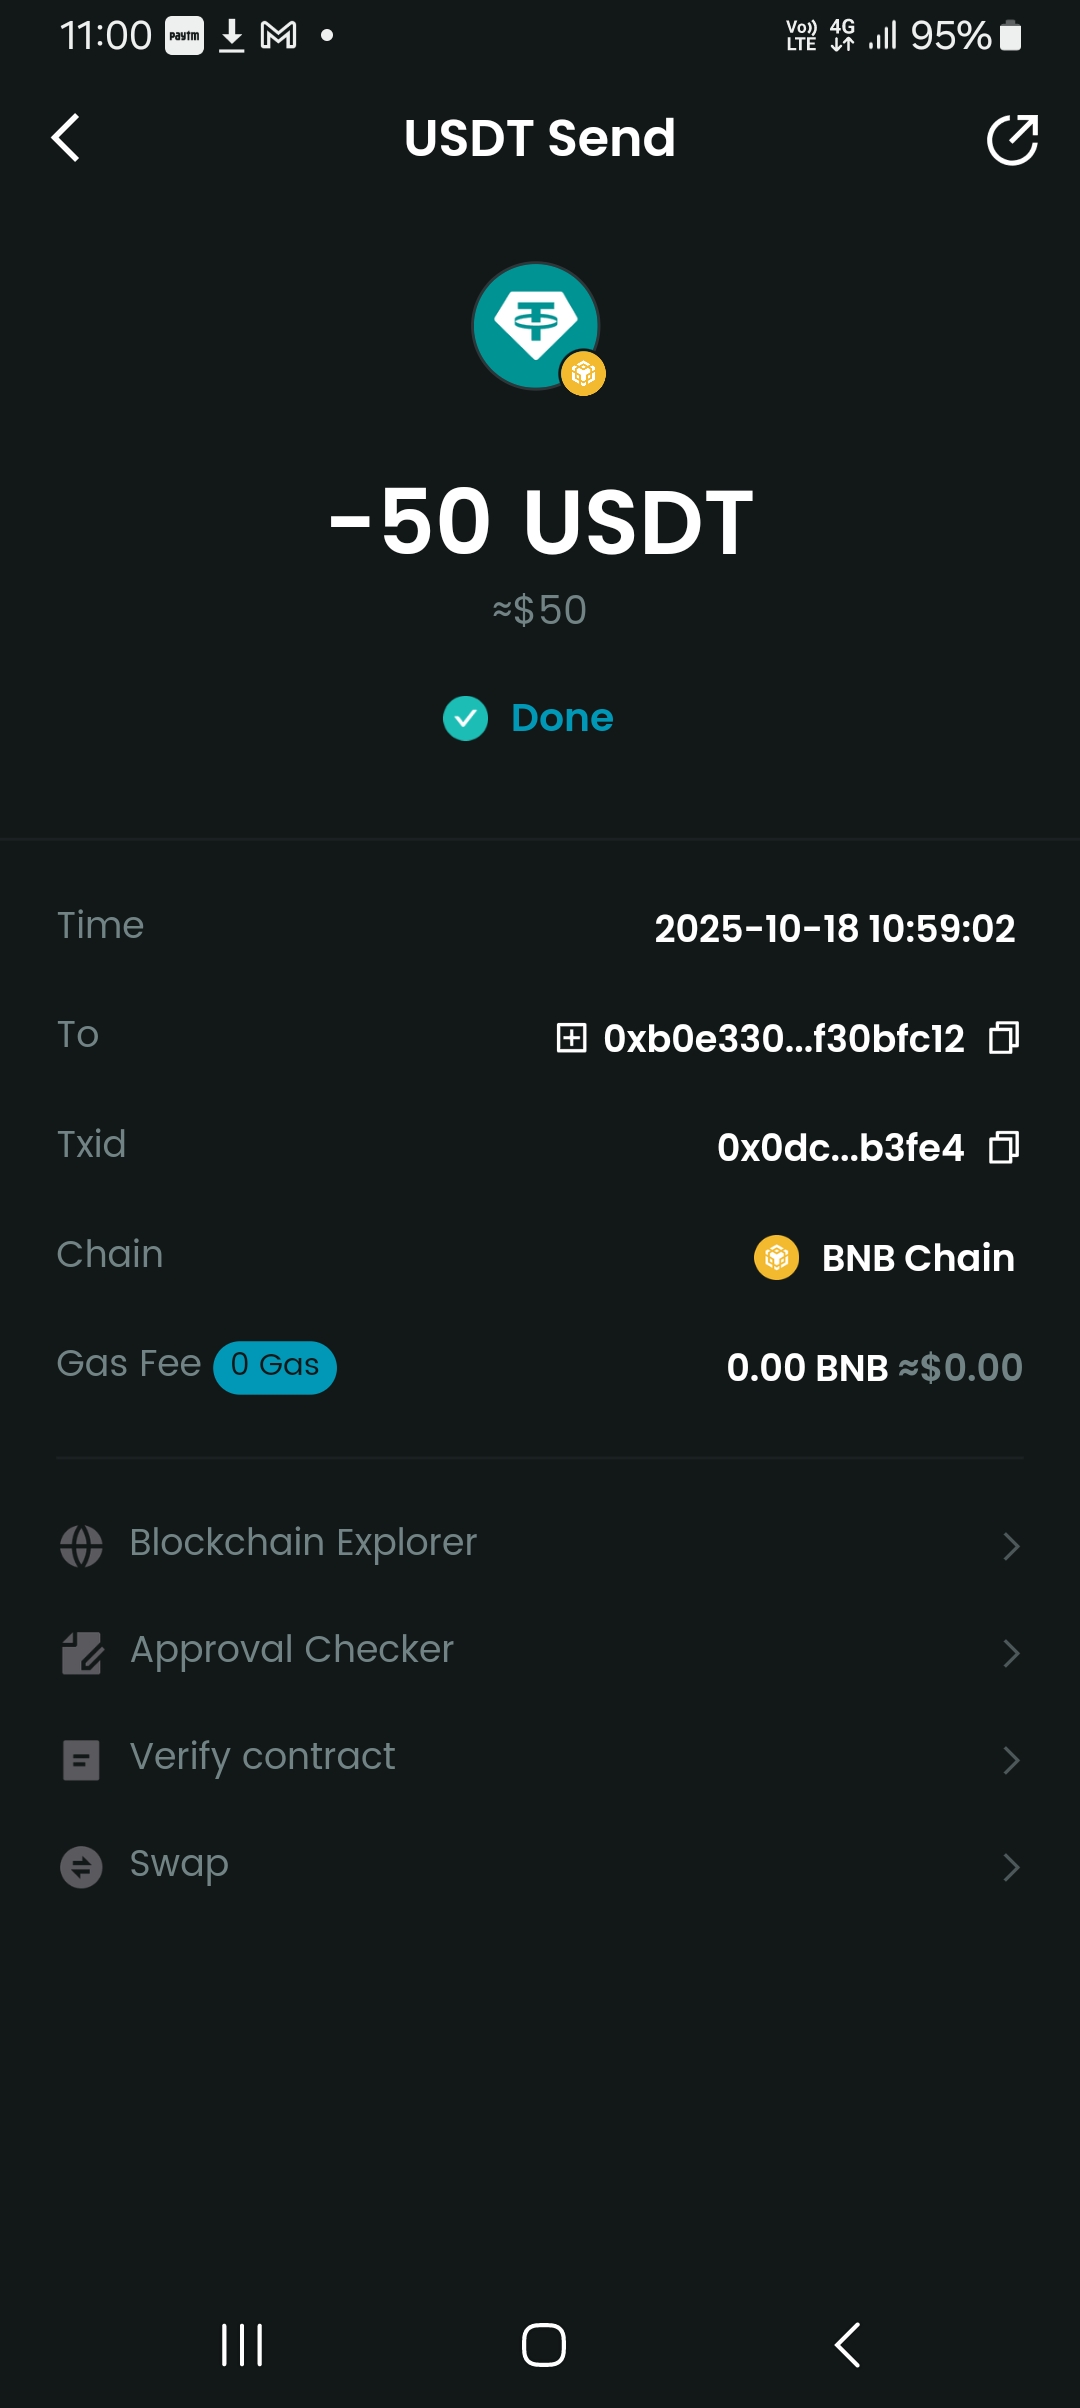Open Swap row chevron
Viewport: 1080px width, 2408px height.
pos(1011,1867)
